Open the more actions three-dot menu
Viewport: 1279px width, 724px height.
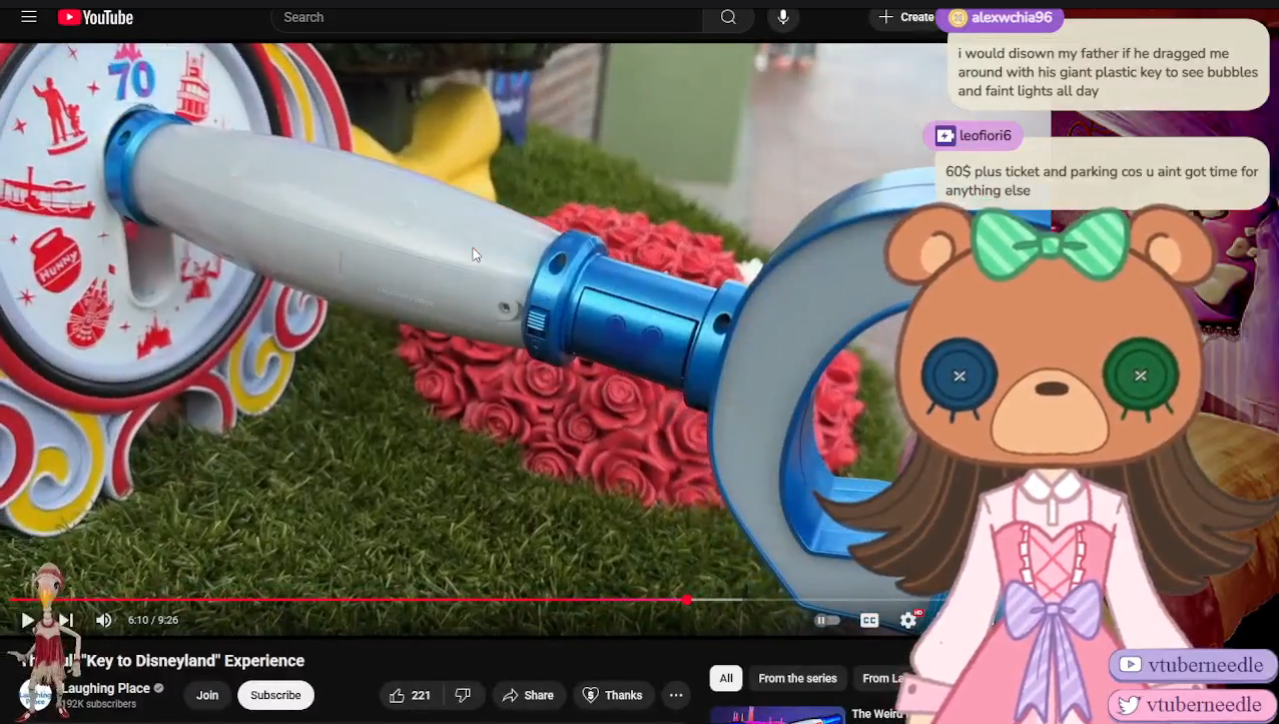pos(676,695)
